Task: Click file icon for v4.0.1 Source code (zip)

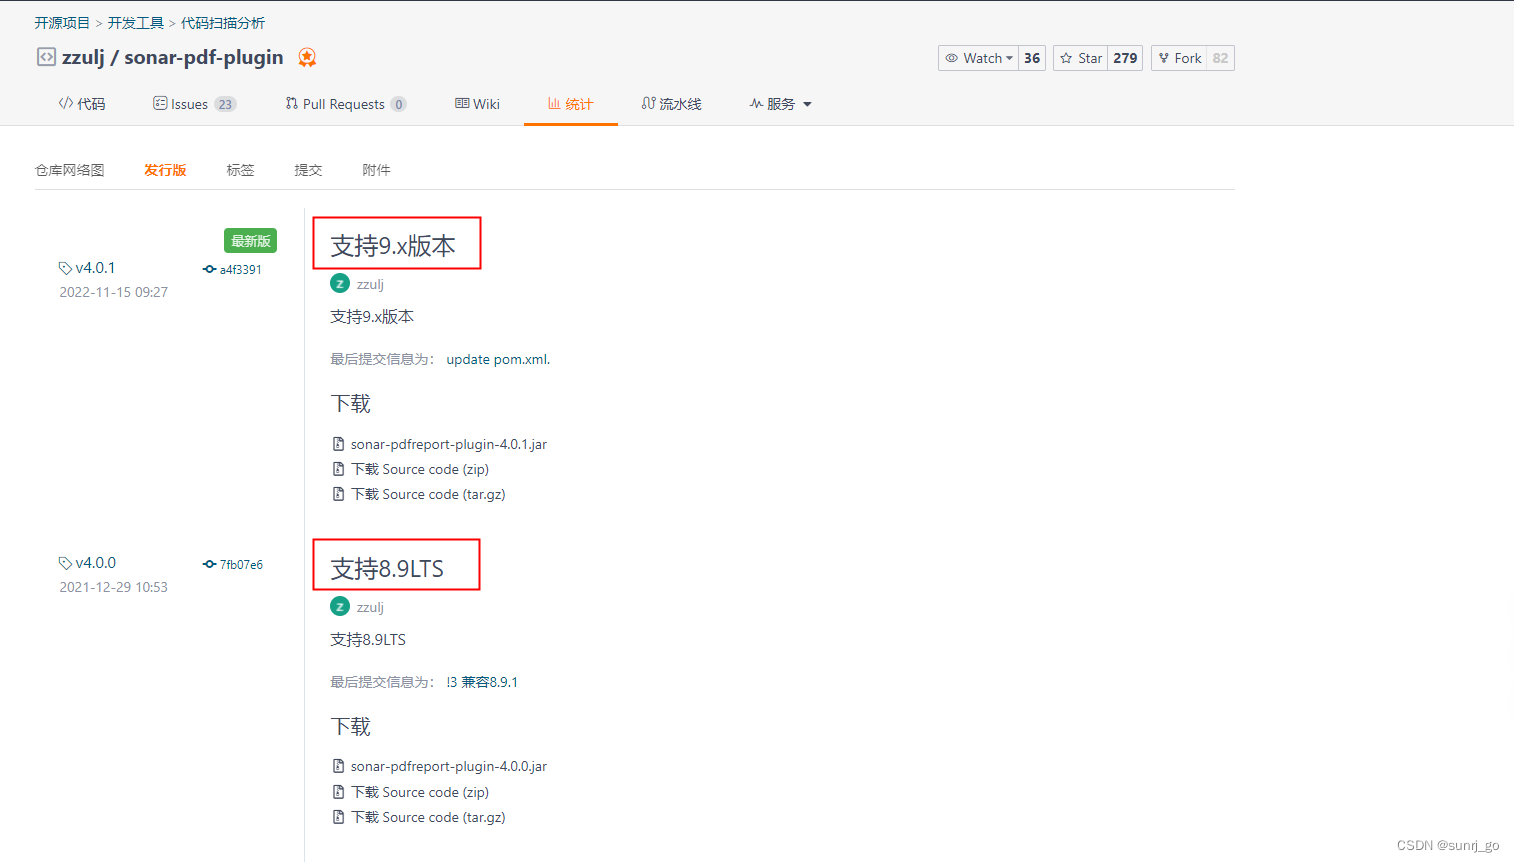Action: pos(338,469)
